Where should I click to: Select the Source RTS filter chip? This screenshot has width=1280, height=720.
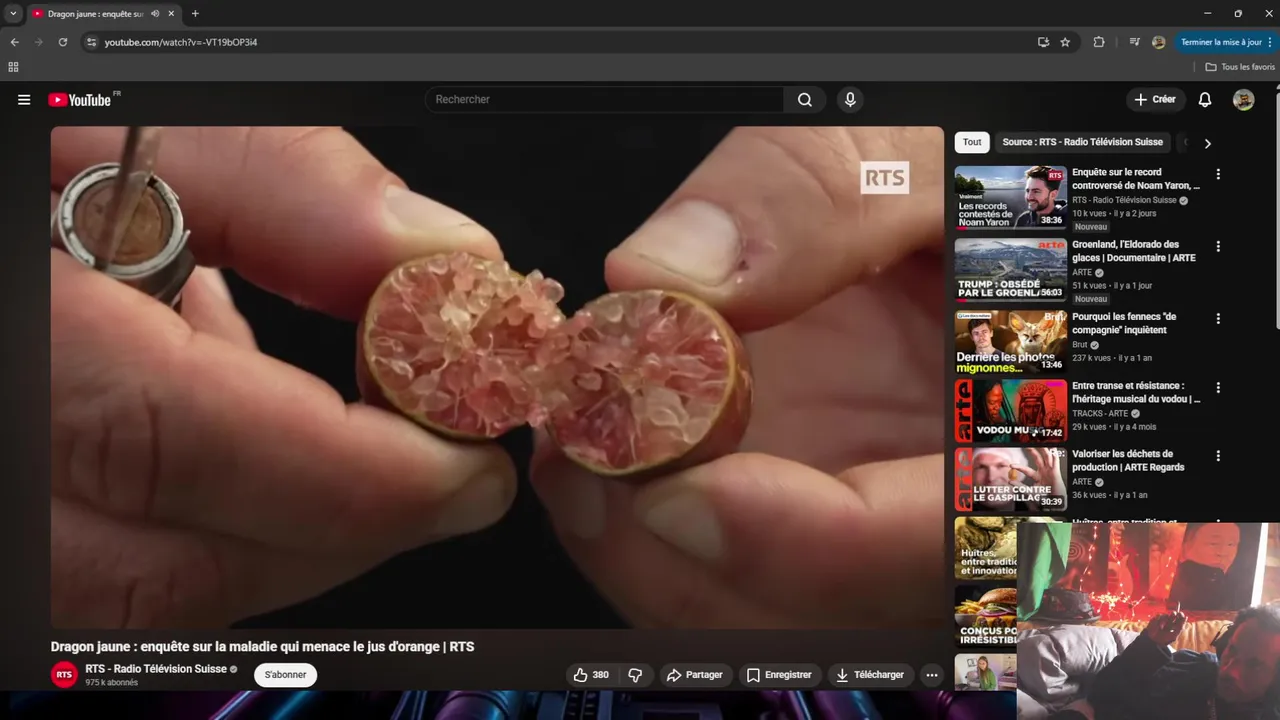coord(1083,142)
